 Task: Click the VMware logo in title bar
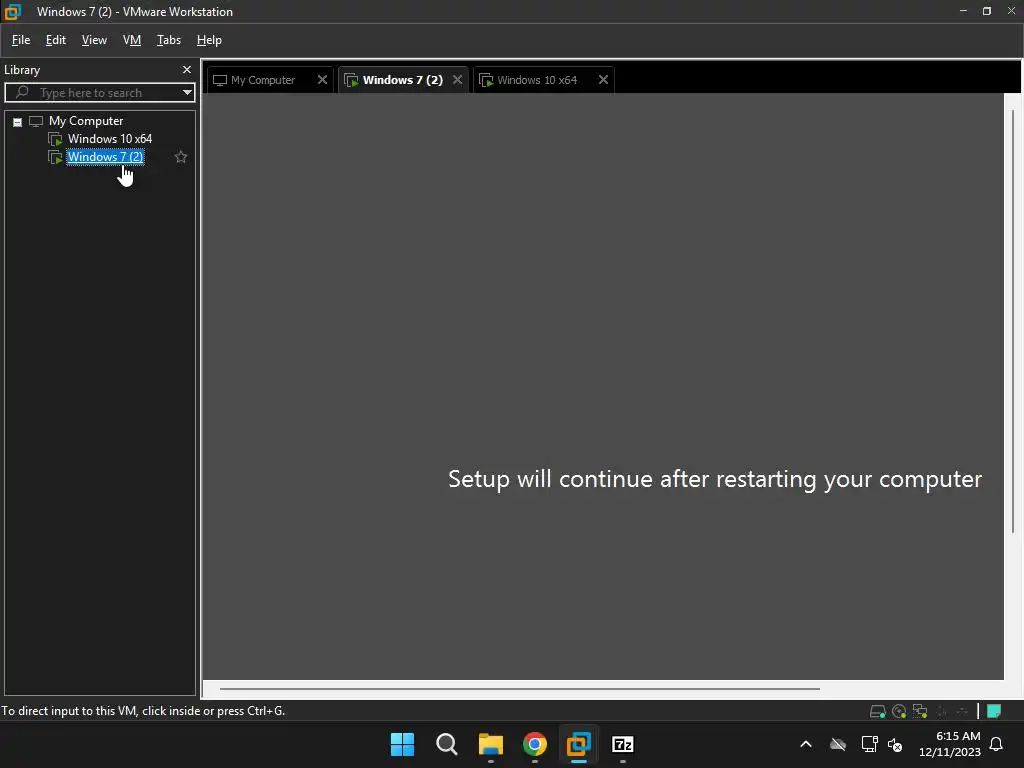tap(12, 11)
